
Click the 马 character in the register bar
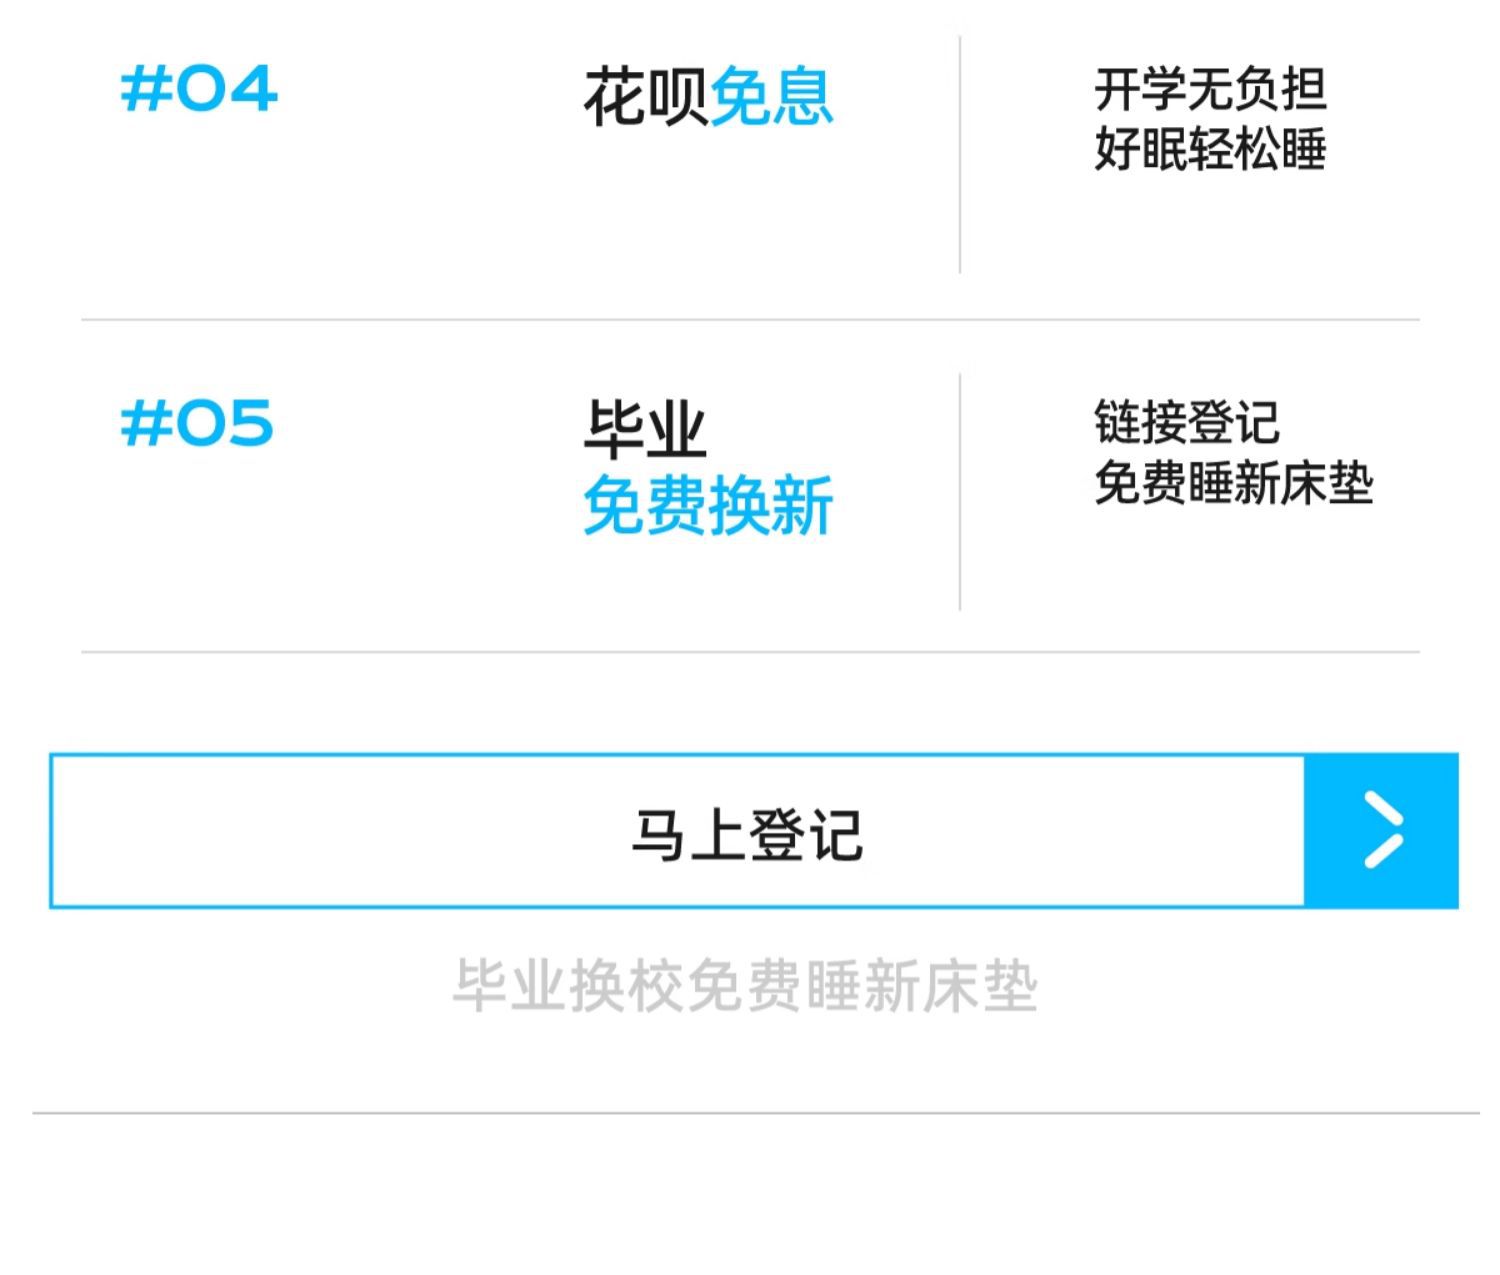(658, 835)
